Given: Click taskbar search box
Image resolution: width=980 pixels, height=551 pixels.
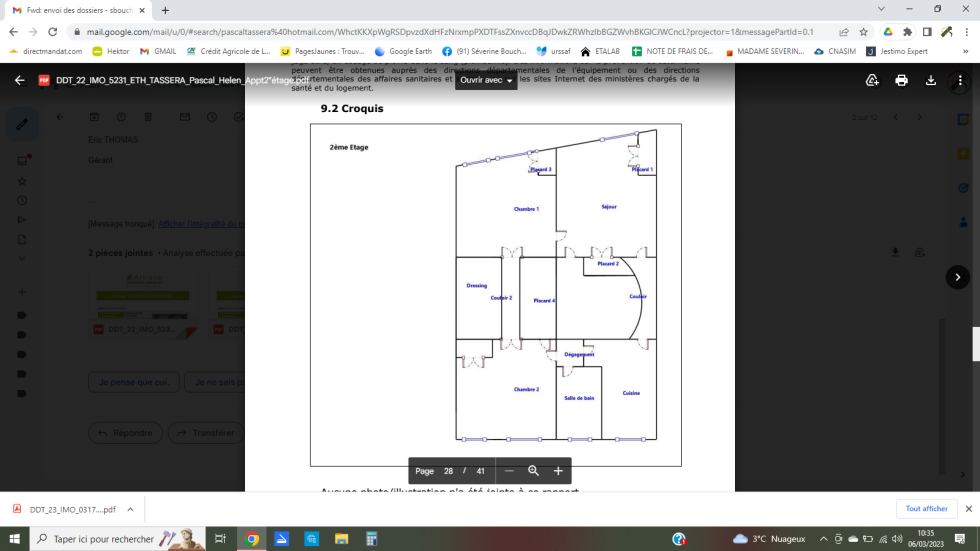Looking at the screenshot, I should [118, 539].
